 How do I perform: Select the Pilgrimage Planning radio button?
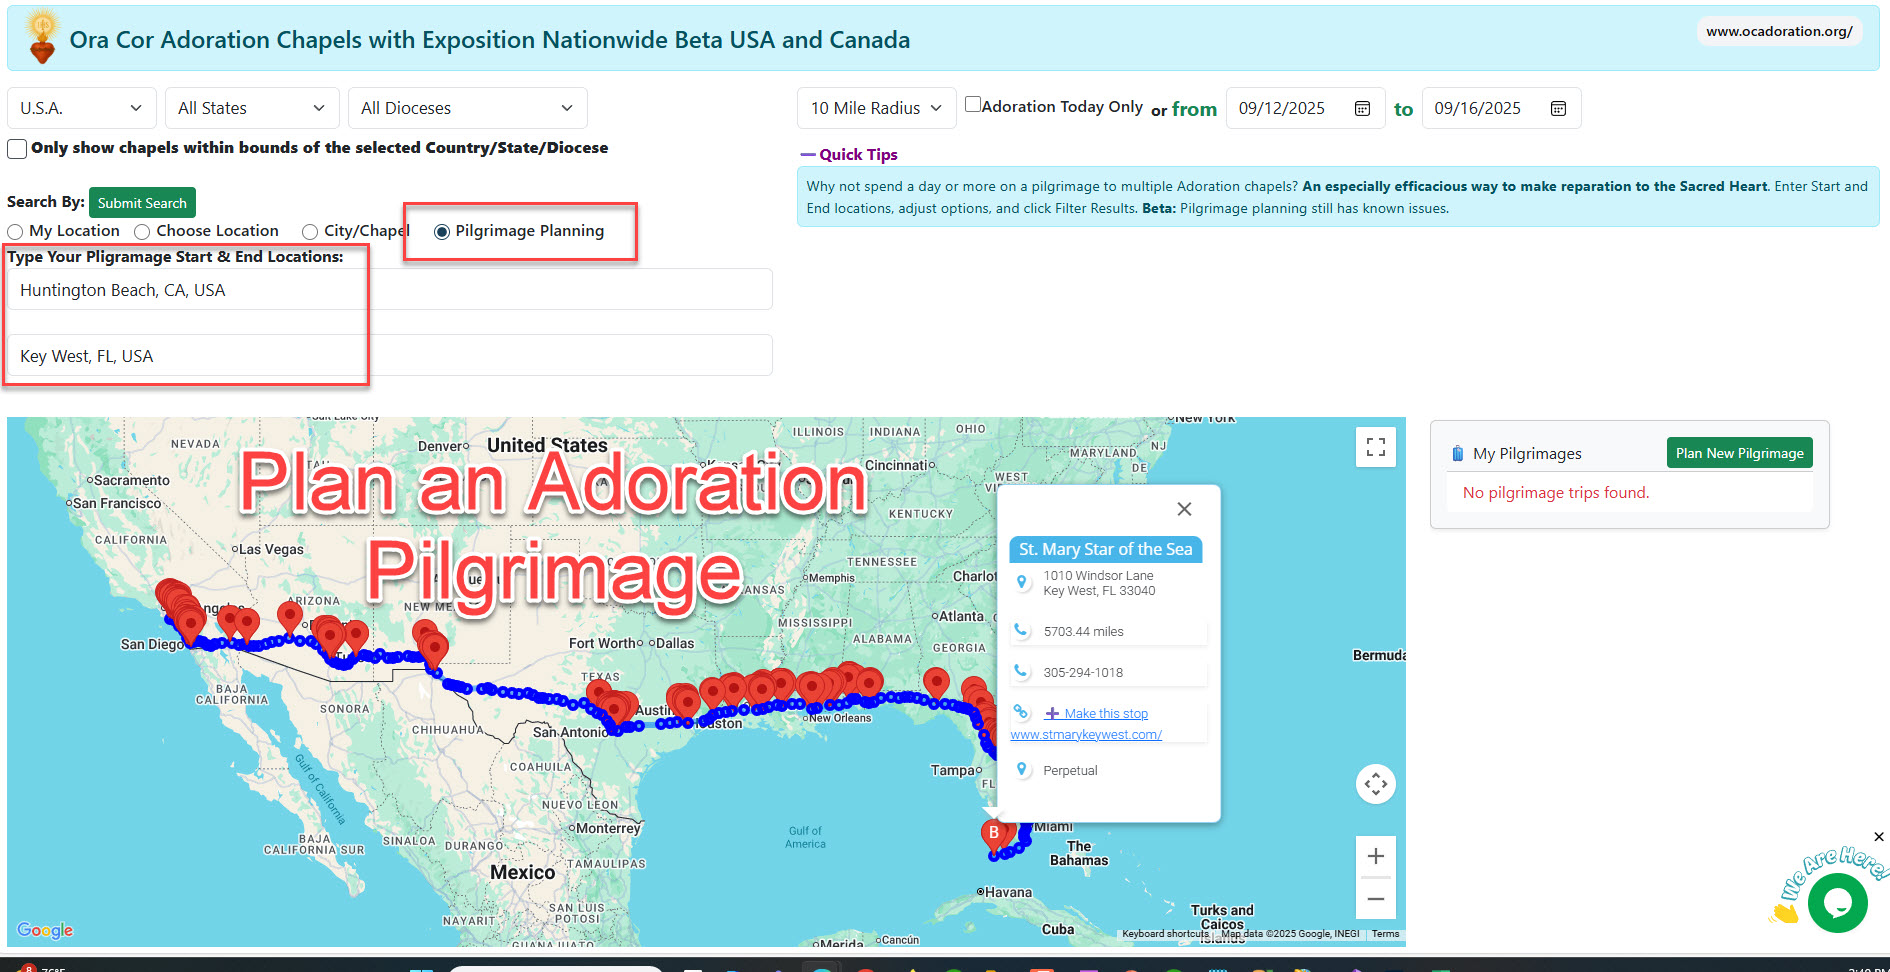coord(441,232)
